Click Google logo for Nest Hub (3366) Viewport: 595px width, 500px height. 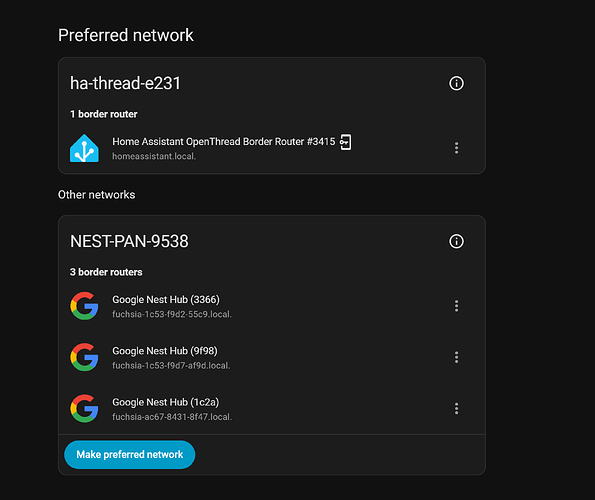pyautogui.click(x=84, y=306)
